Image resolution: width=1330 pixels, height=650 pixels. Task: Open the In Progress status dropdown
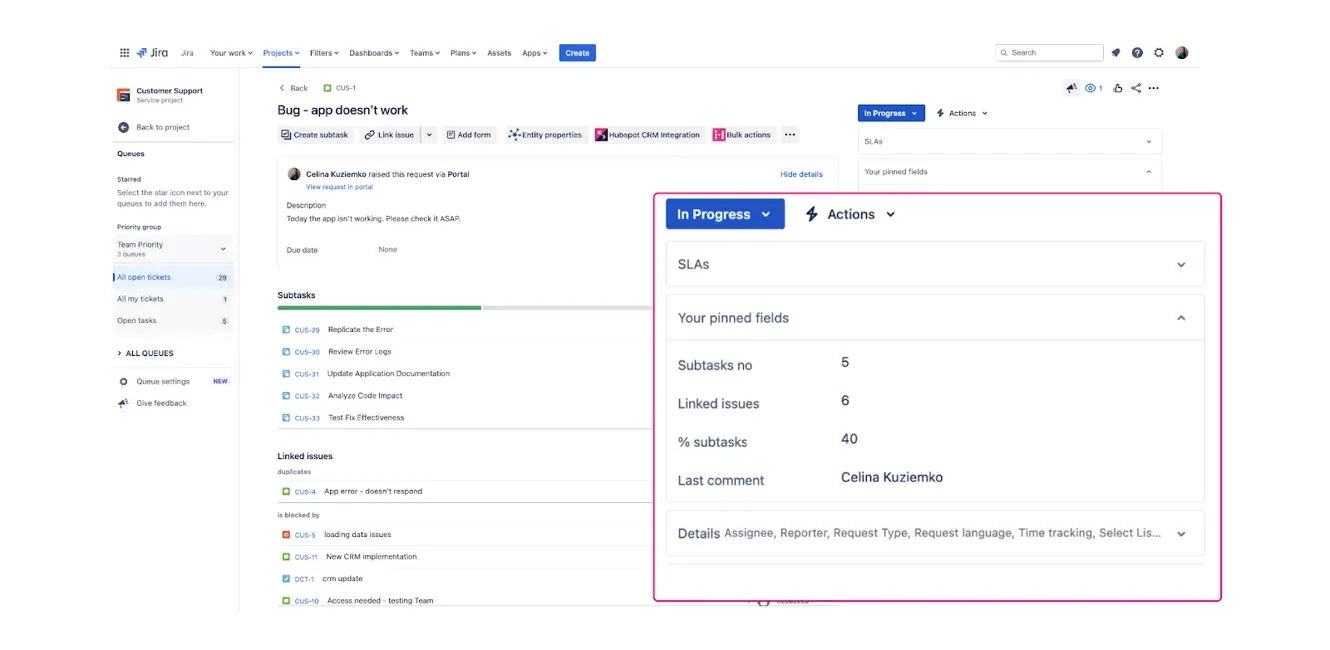(x=725, y=213)
